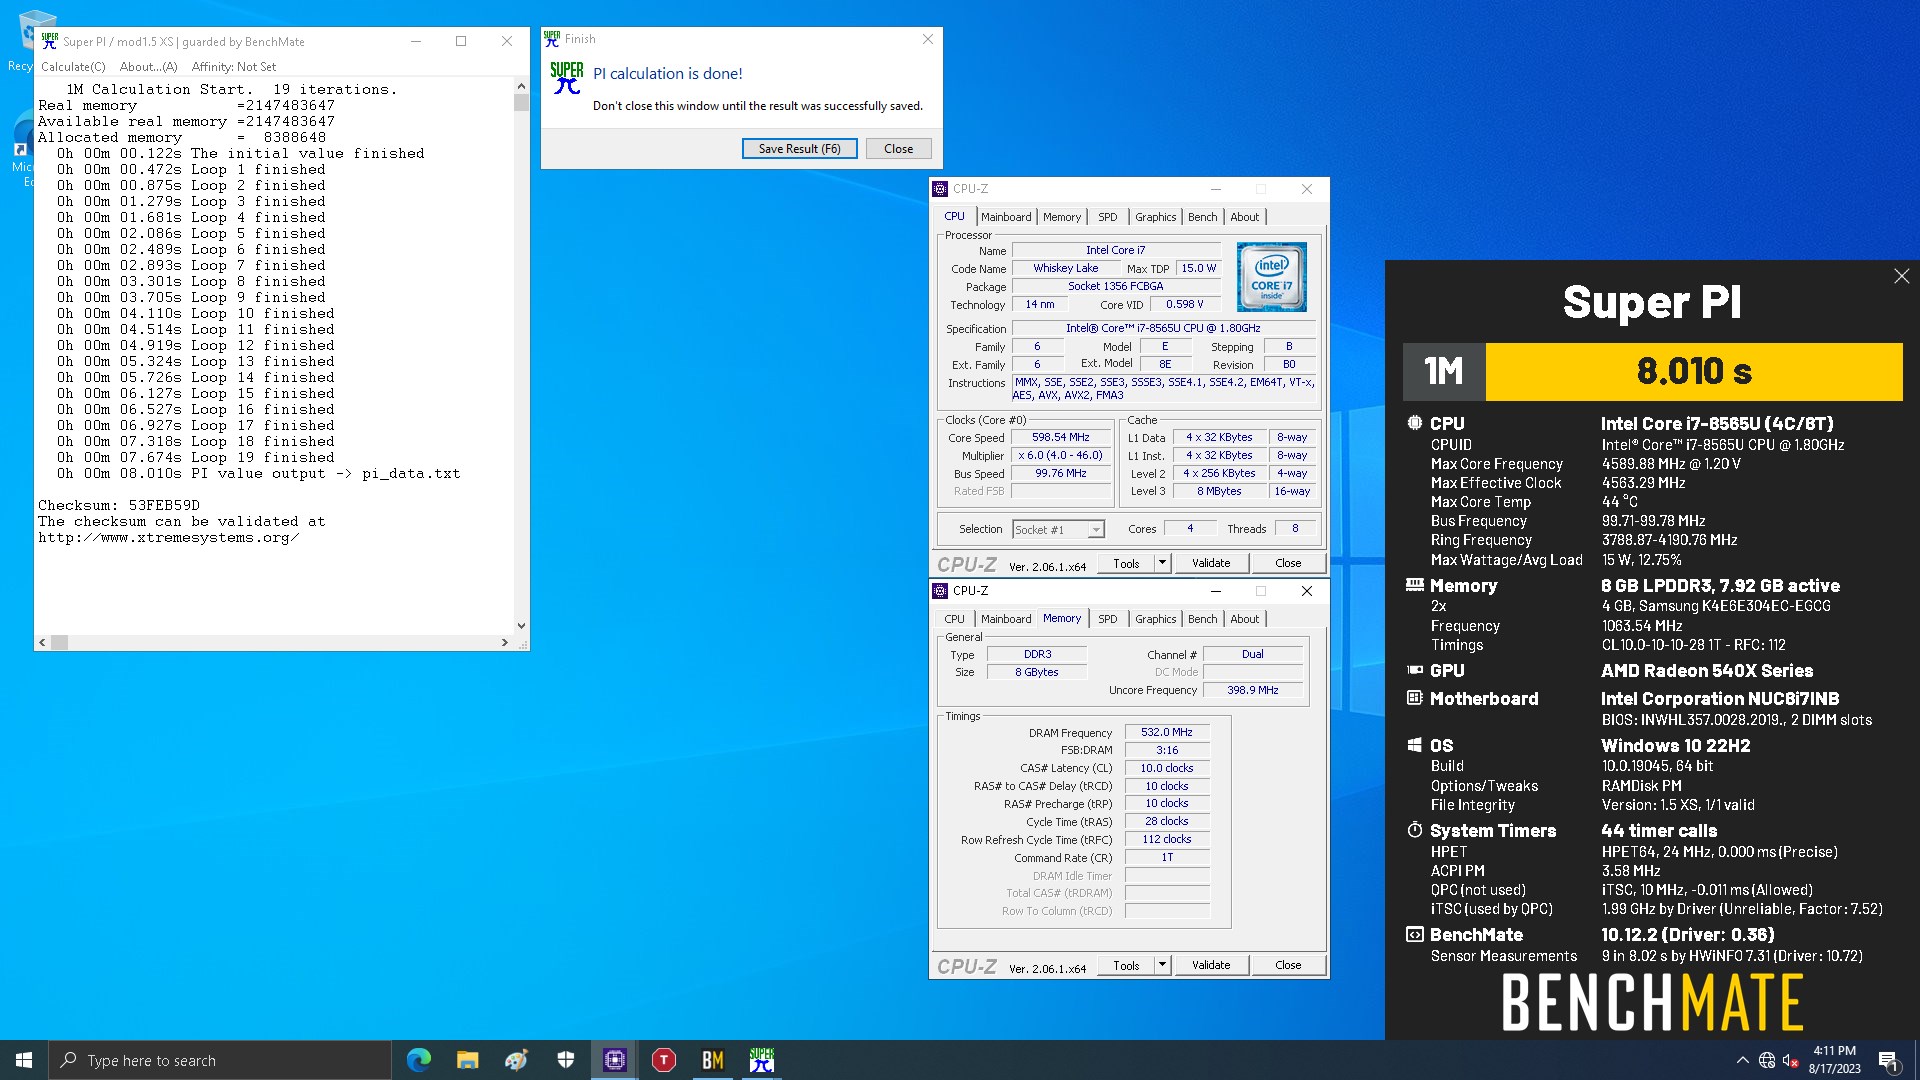
Task: Open About tab in top CPU-Z
Action: pyautogui.click(x=1244, y=217)
